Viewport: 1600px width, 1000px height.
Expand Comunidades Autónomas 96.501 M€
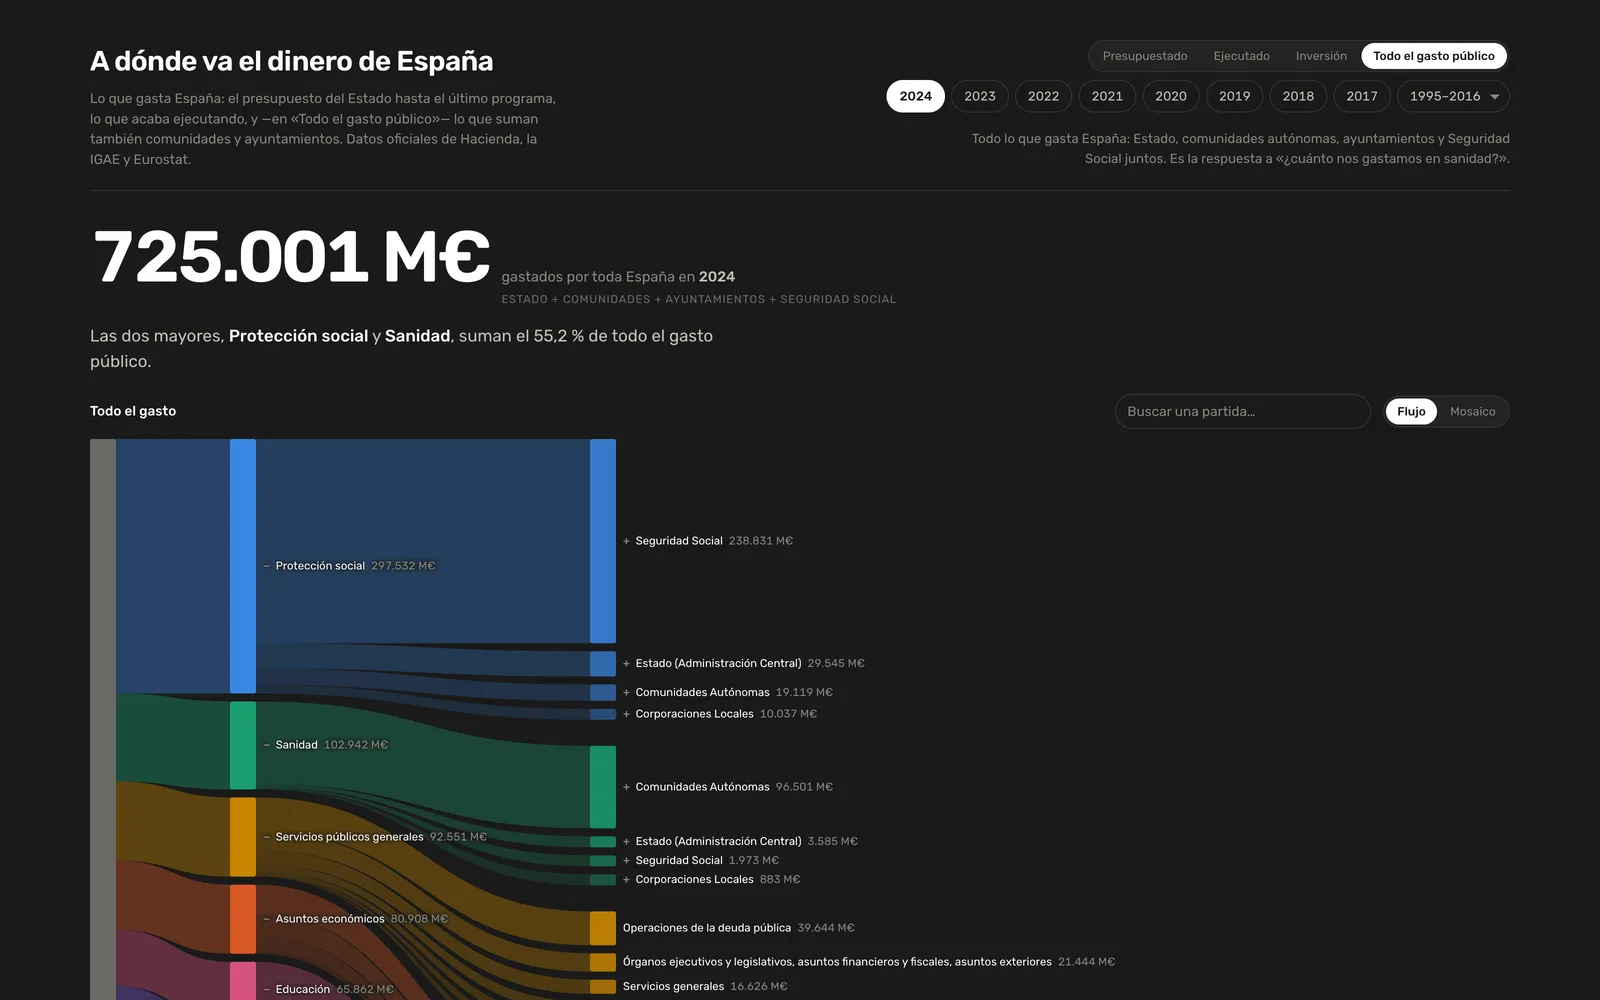click(x=728, y=787)
